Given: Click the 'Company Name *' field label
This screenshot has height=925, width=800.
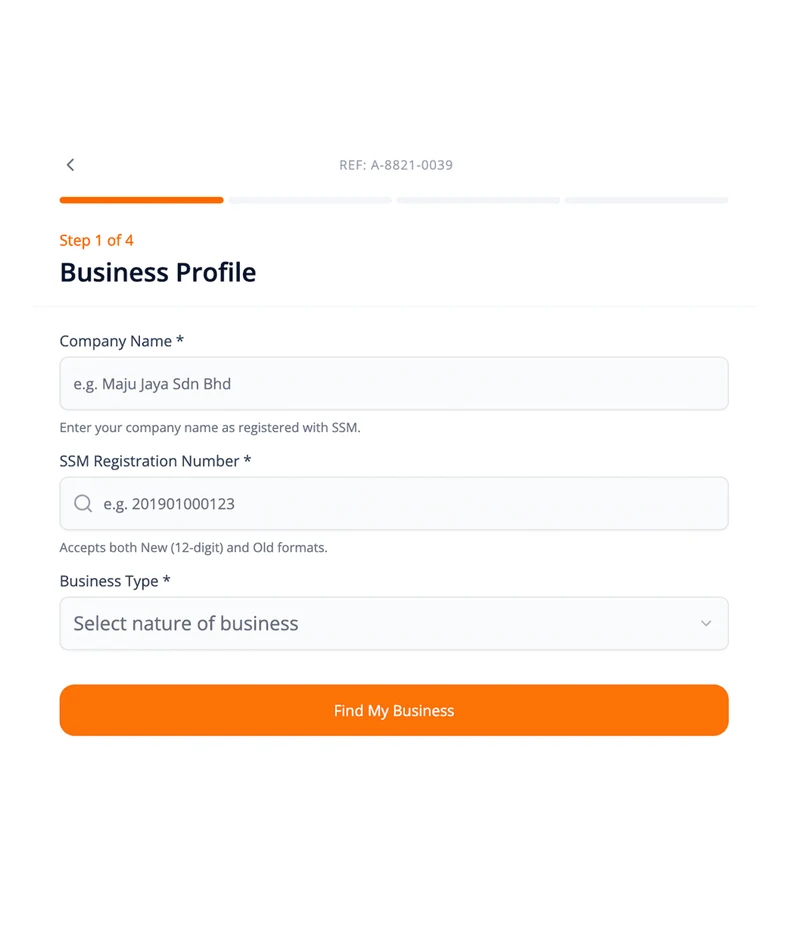Looking at the screenshot, I should pos(120,341).
